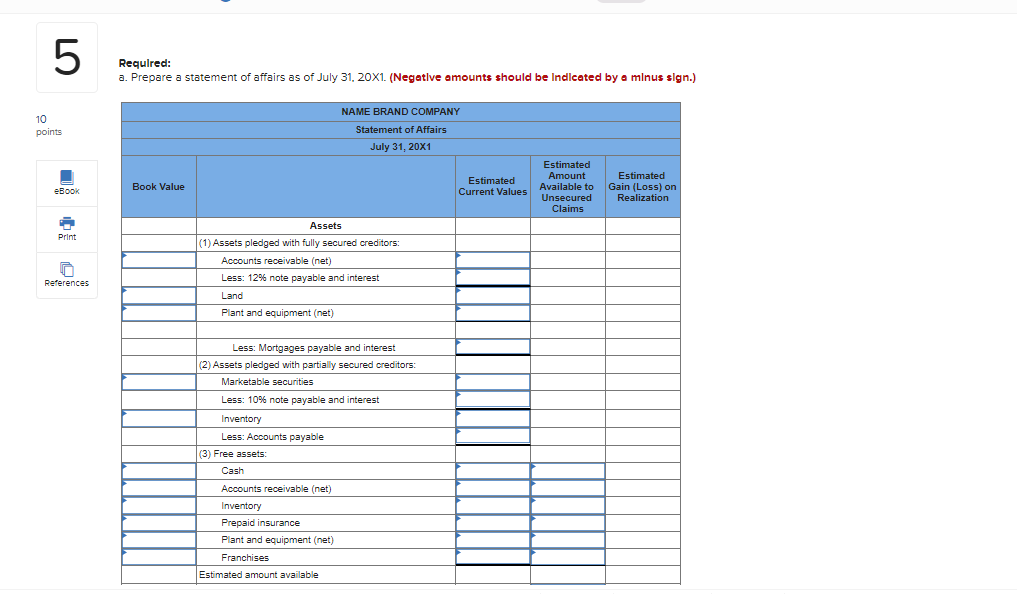
Task: Click the 'NAME BRAND COMPANY' title
Action: point(401,112)
